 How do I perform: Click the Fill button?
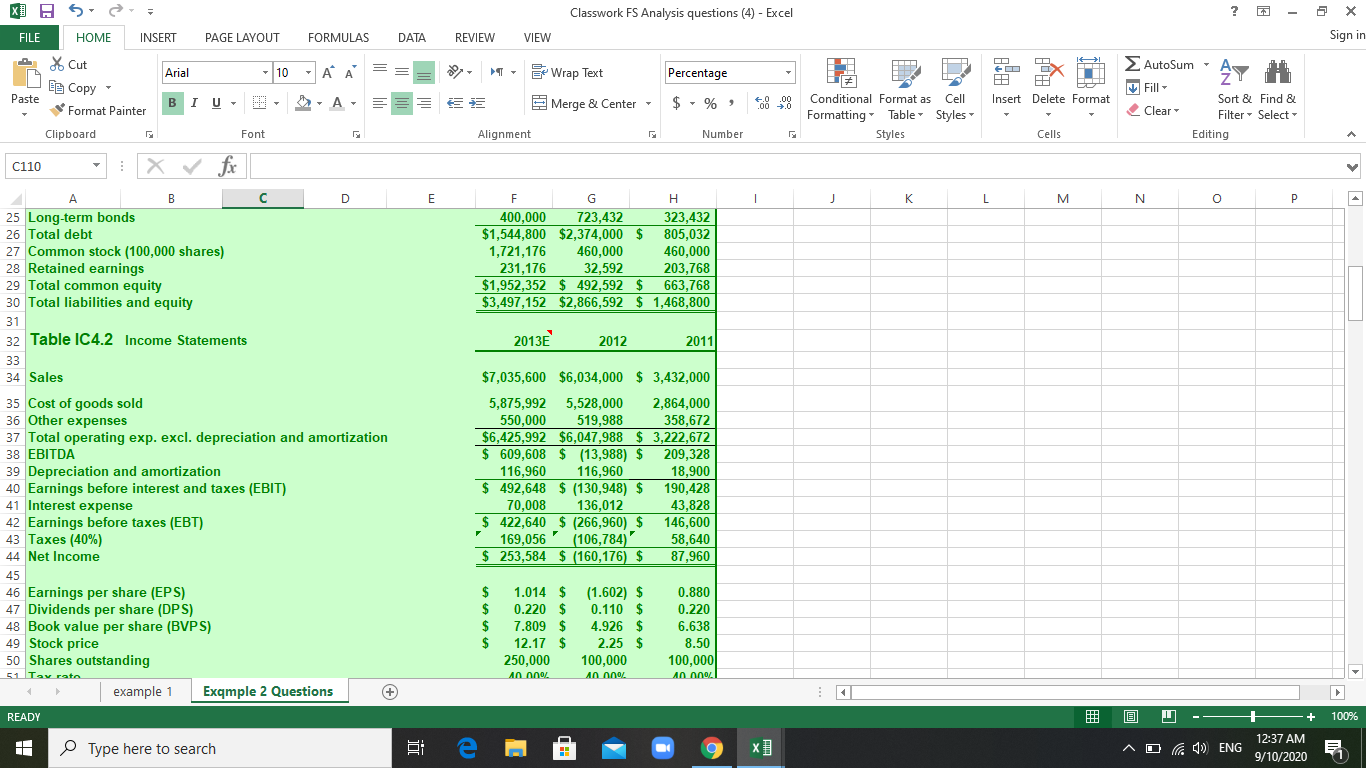pyautogui.click(x=1146, y=88)
